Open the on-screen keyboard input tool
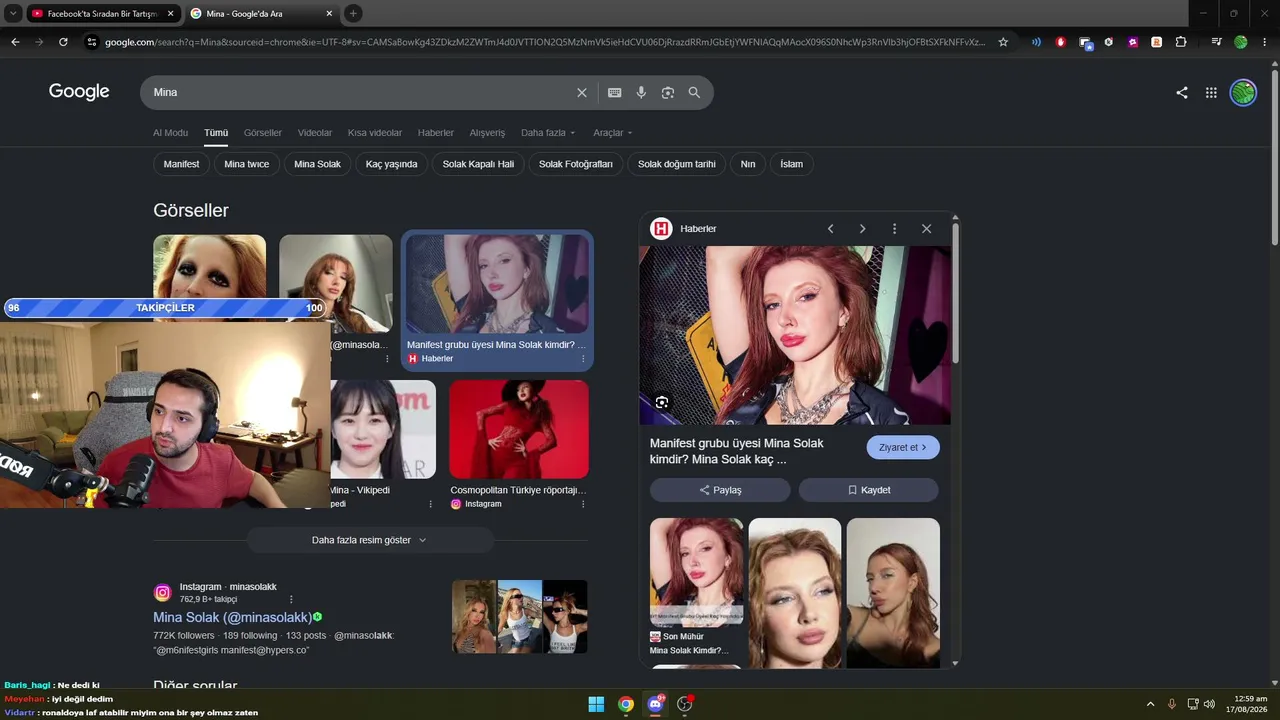 [615, 92]
